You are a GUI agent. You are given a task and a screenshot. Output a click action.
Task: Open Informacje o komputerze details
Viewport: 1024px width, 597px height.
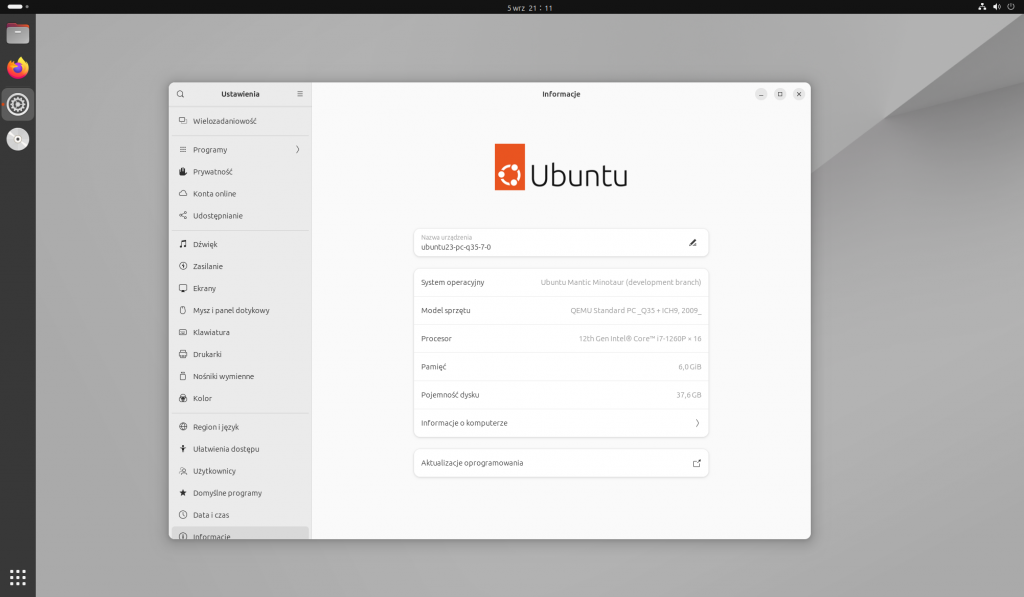(560, 422)
